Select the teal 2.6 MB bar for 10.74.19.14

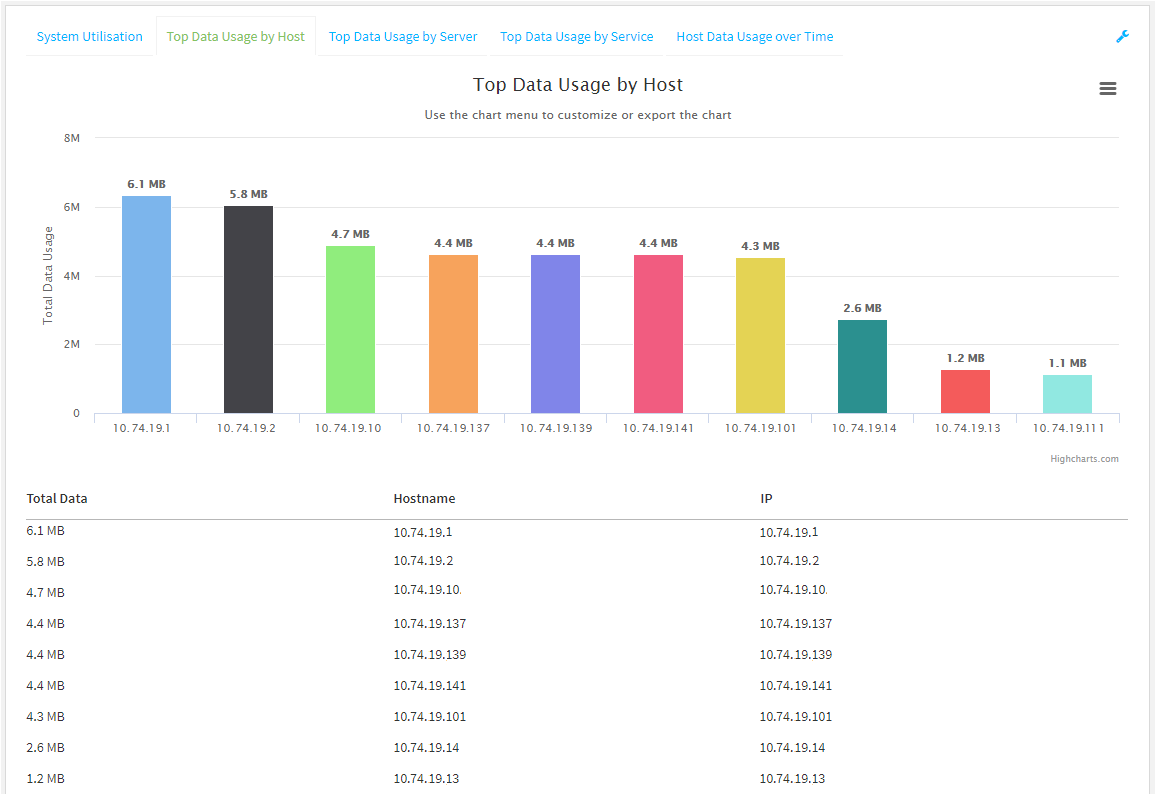click(862, 365)
